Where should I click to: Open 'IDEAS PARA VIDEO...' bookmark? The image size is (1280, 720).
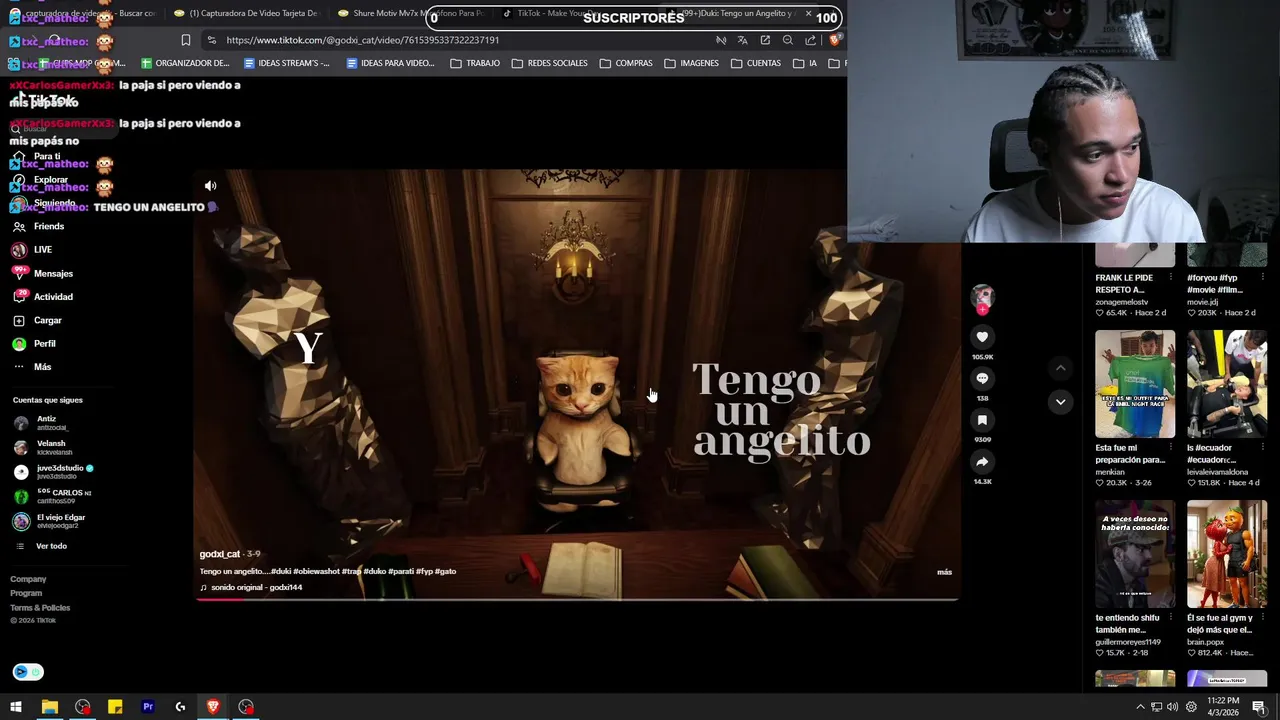390,63
